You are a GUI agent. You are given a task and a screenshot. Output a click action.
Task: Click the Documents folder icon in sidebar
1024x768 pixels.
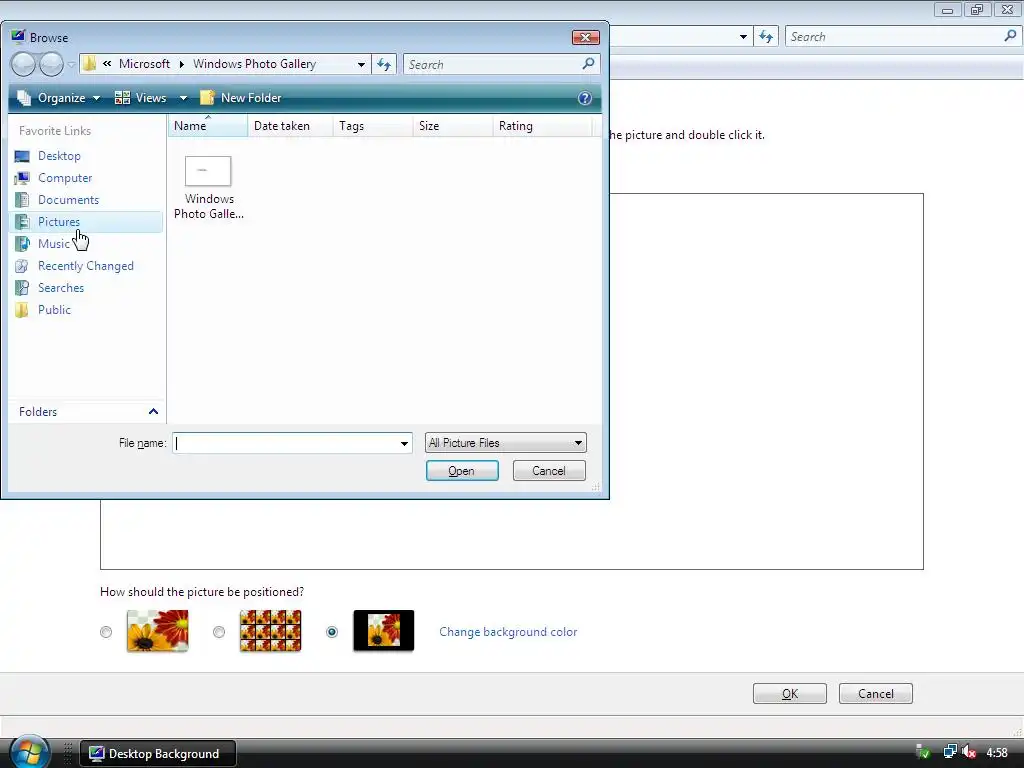click(22, 200)
